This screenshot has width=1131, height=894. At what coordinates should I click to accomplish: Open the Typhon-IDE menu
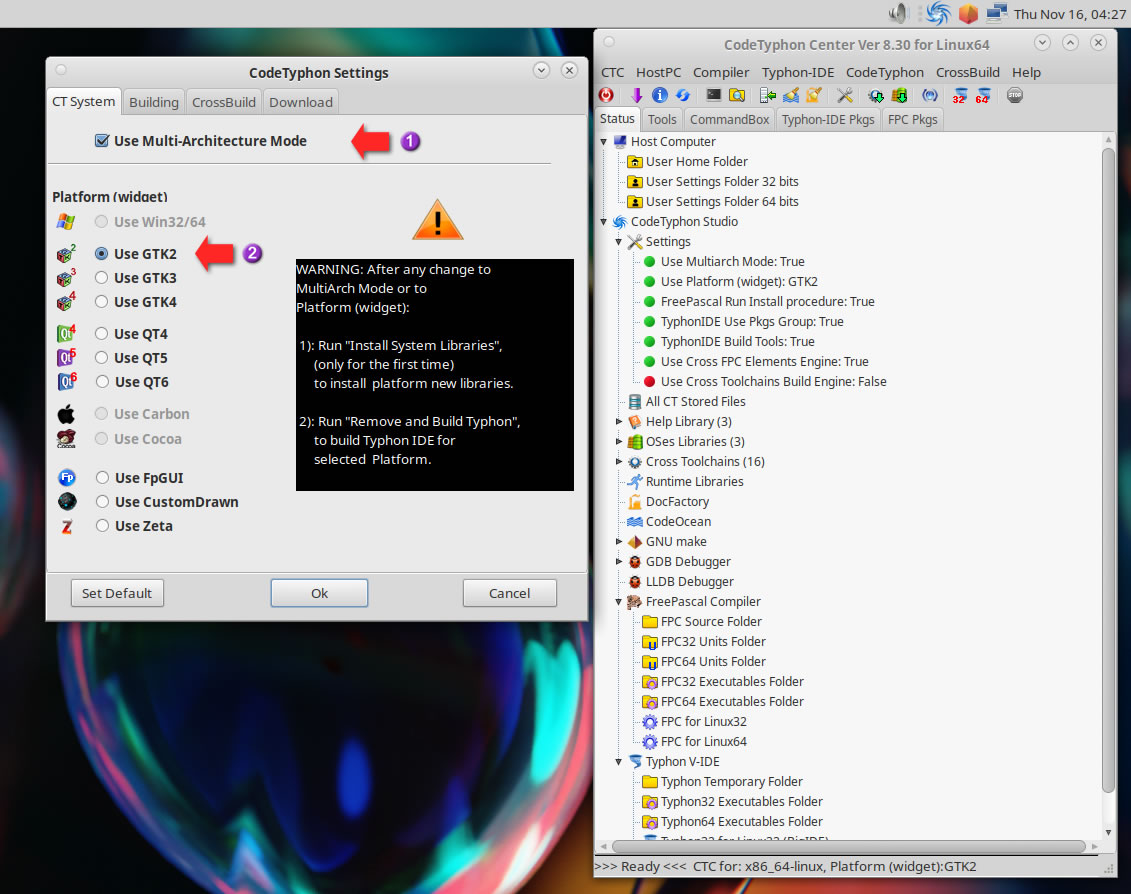[x=796, y=72]
